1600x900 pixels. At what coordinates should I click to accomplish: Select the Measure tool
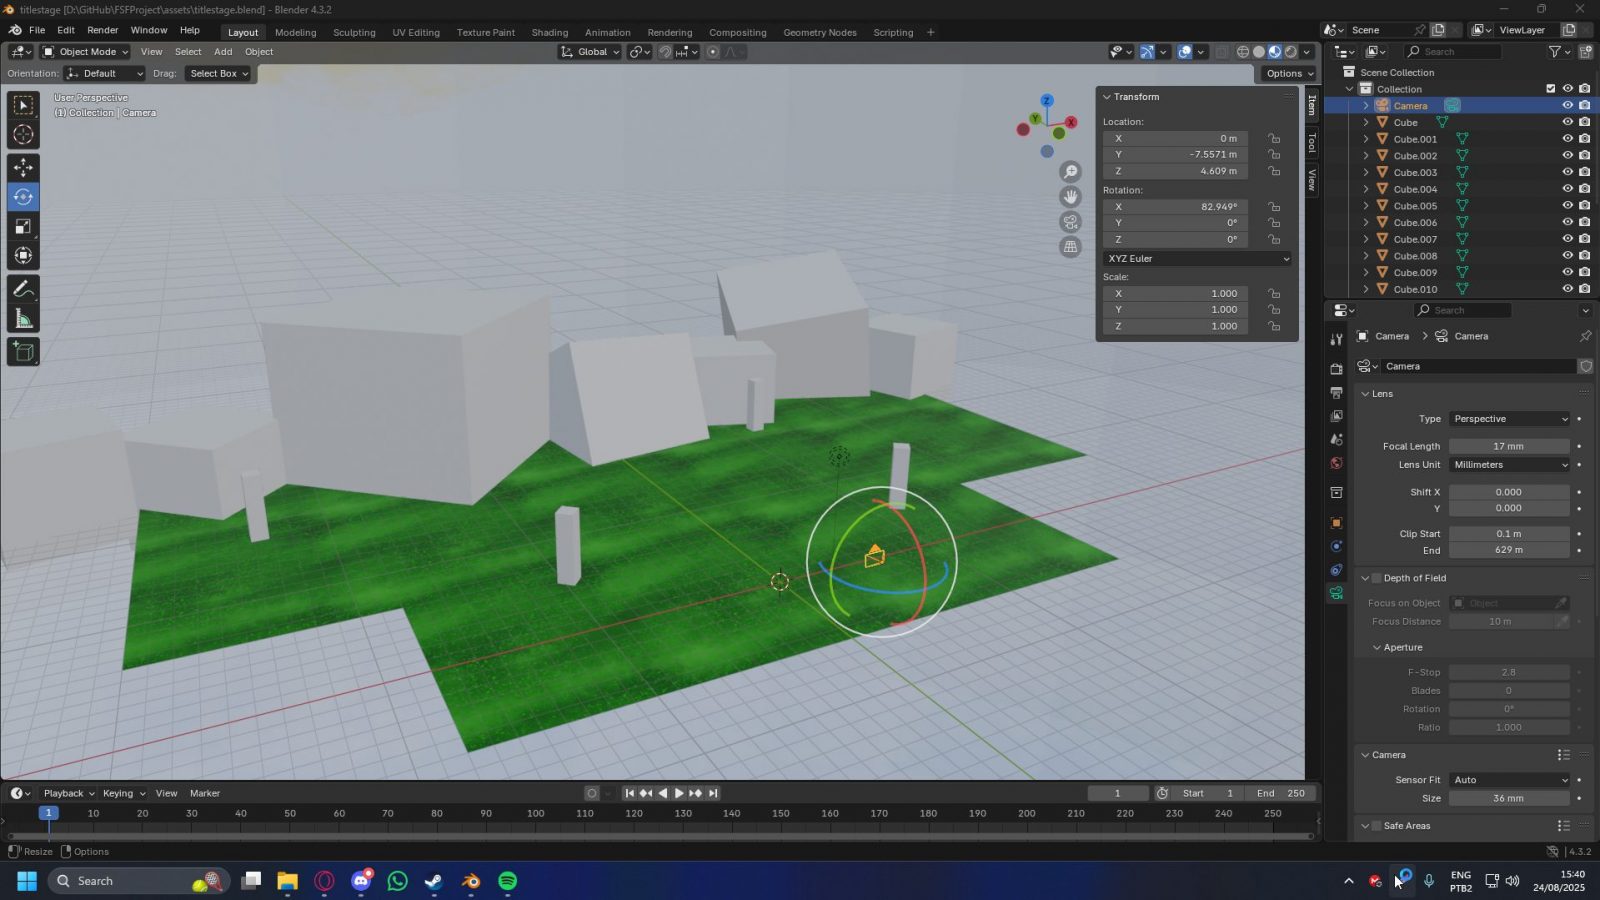(x=23, y=319)
